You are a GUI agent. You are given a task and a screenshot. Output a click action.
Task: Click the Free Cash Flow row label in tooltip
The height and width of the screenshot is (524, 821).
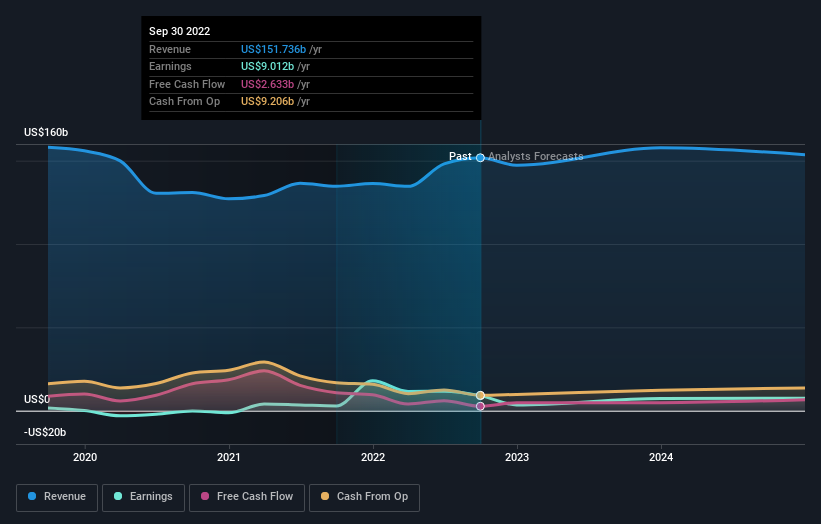(x=187, y=84)
